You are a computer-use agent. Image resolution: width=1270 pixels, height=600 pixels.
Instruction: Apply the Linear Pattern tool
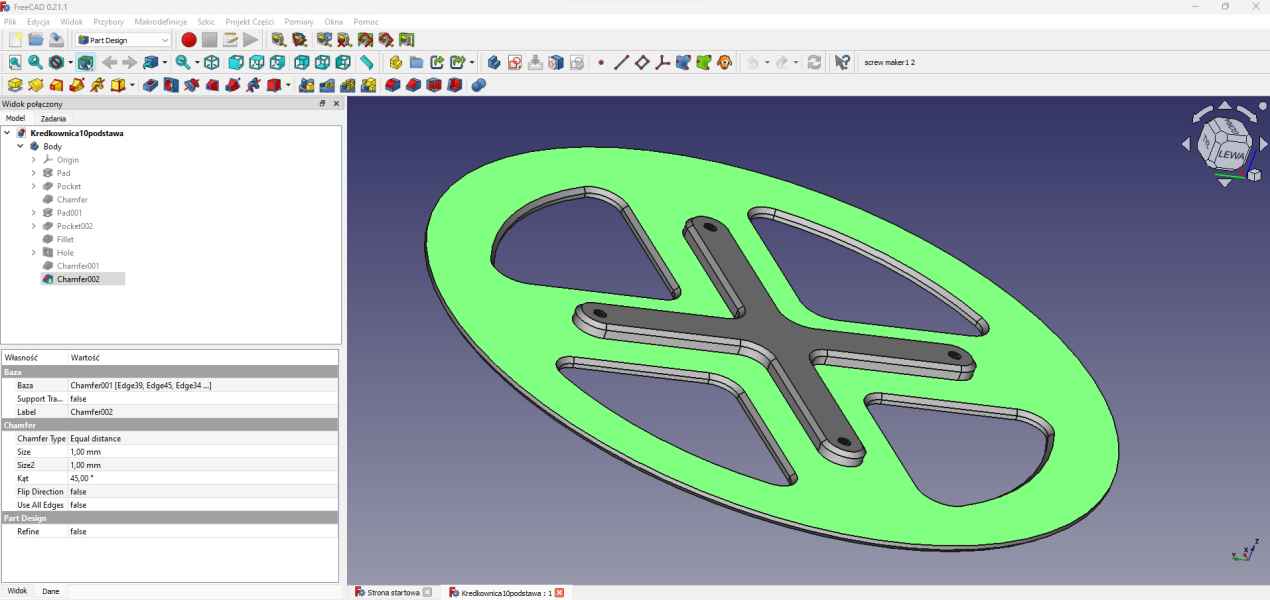click(x=327, y=85)
